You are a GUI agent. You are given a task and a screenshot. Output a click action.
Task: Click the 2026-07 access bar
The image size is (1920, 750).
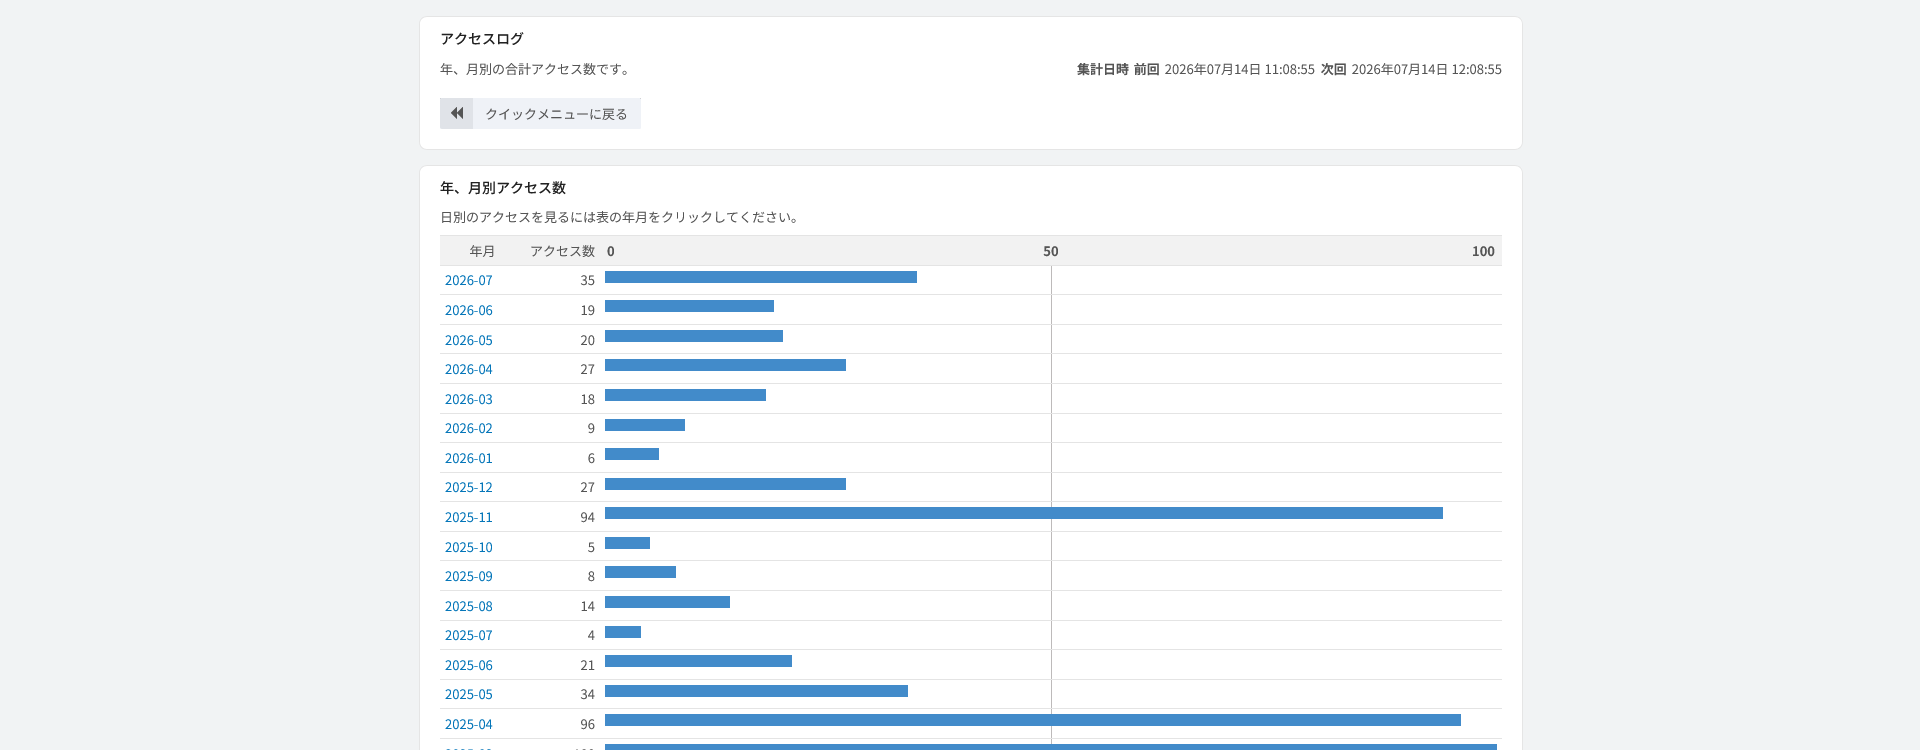coord(761,277)
